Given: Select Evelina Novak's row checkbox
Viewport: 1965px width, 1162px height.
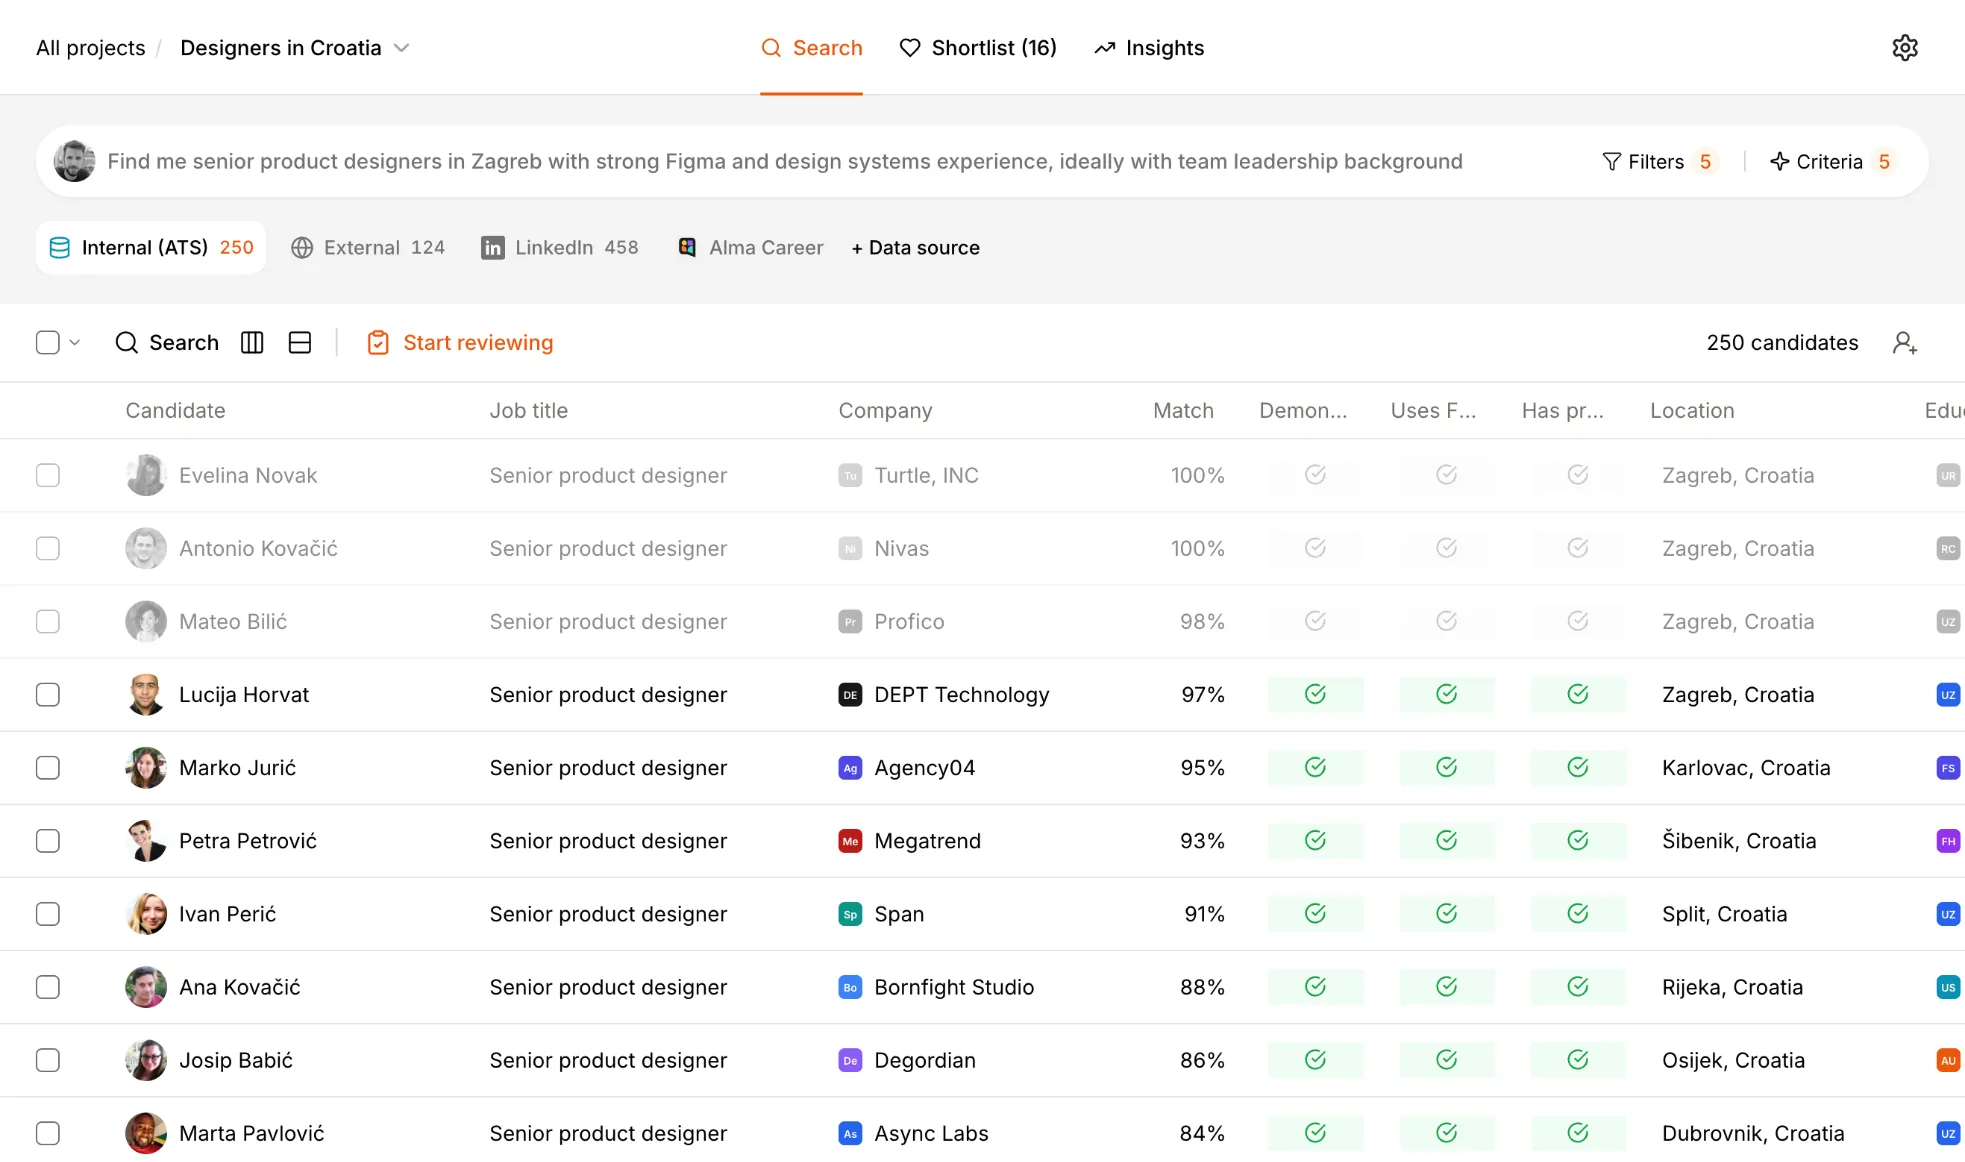Looking at the screenshot, I should [48, 475].
